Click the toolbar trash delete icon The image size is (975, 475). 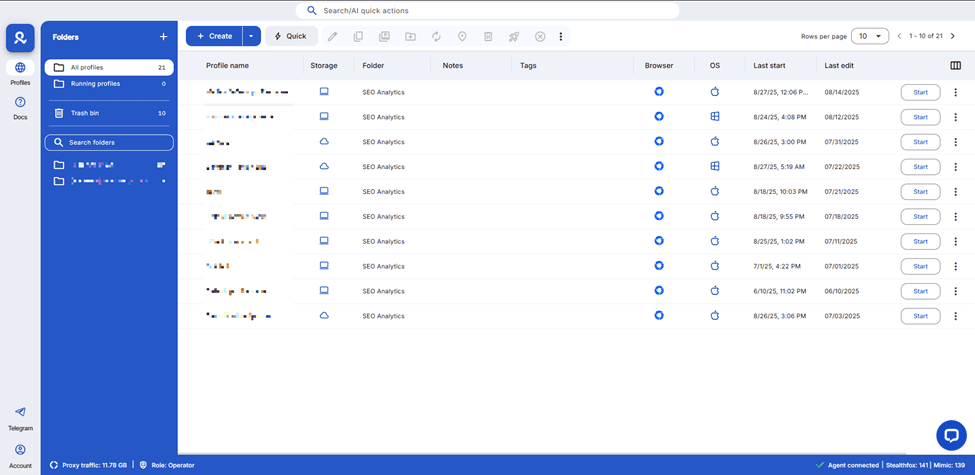pos(488,37)
